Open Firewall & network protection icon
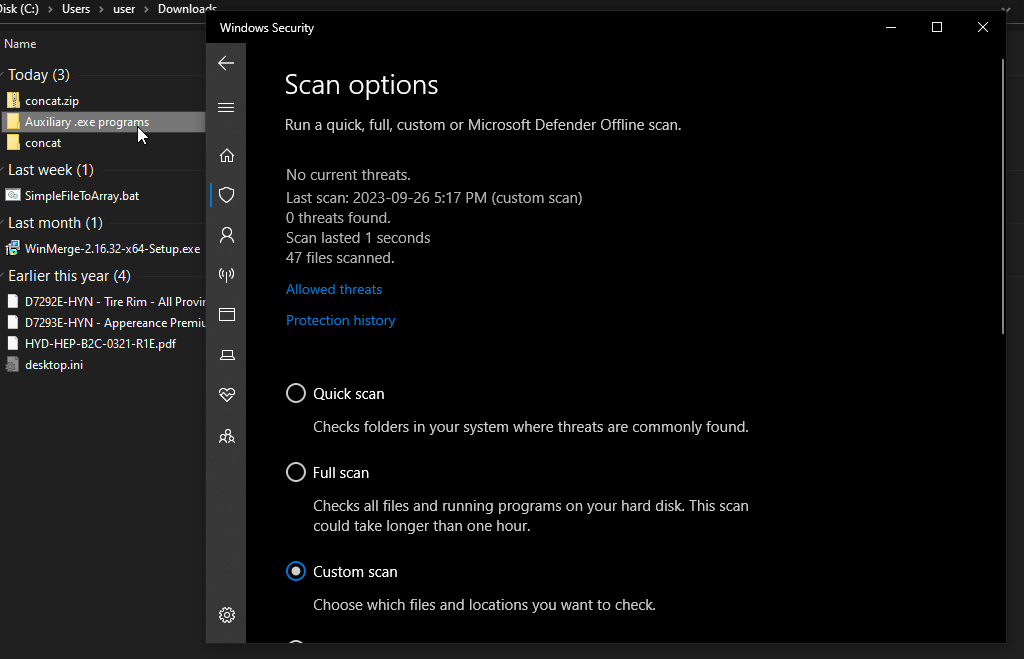Viewport: 1024px width, 659px height. 227,275
